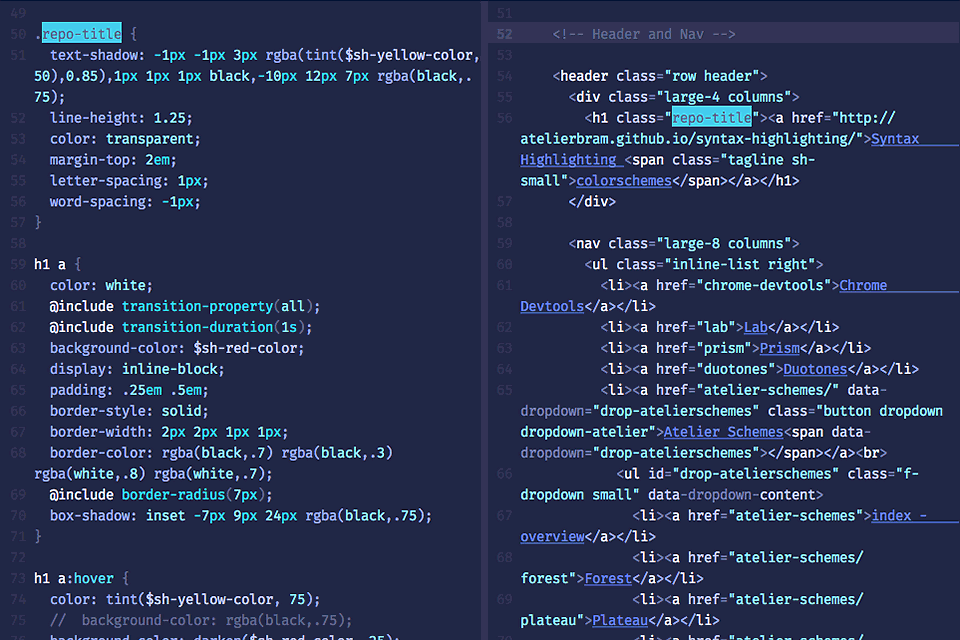
Task: Click the 'index -' underlined link text
Action: coord(899,516)
